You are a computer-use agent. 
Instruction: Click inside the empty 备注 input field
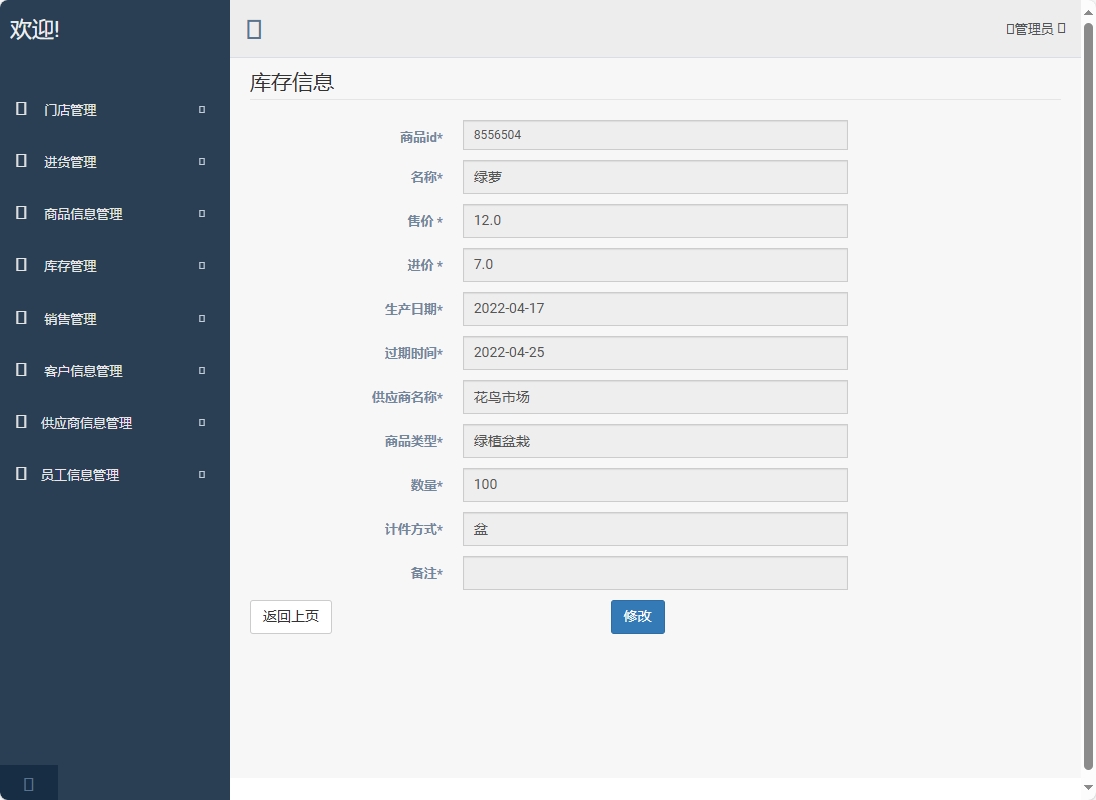click(654, 572)
